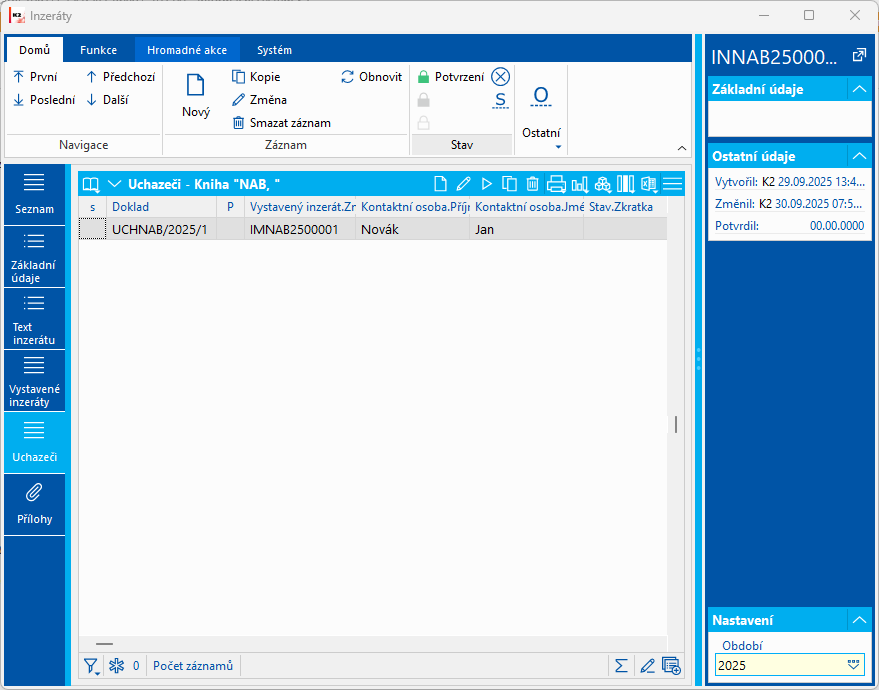Click the Vystavený inzerát column header

300,207
